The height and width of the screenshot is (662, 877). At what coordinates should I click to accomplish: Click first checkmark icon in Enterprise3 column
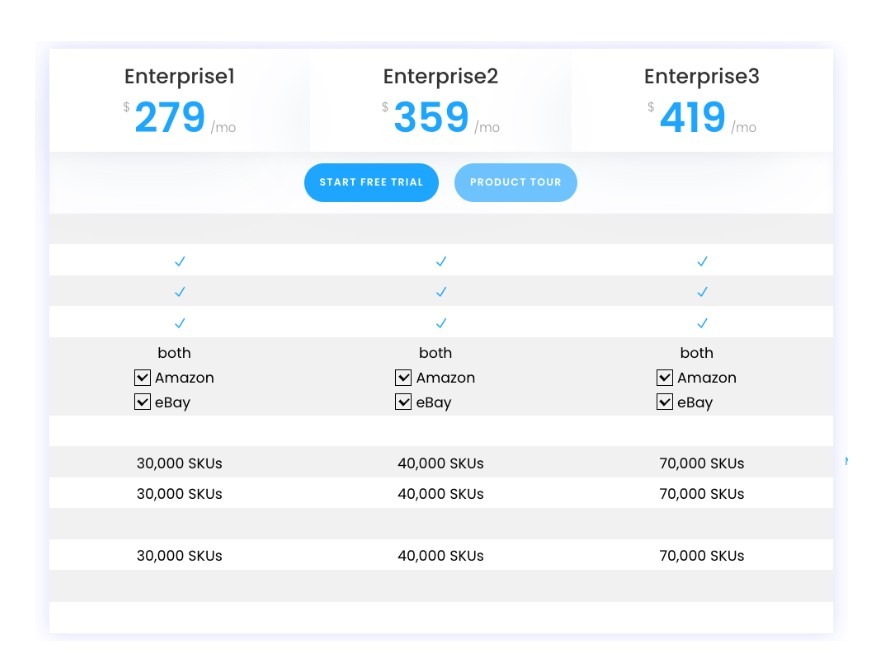702,261
